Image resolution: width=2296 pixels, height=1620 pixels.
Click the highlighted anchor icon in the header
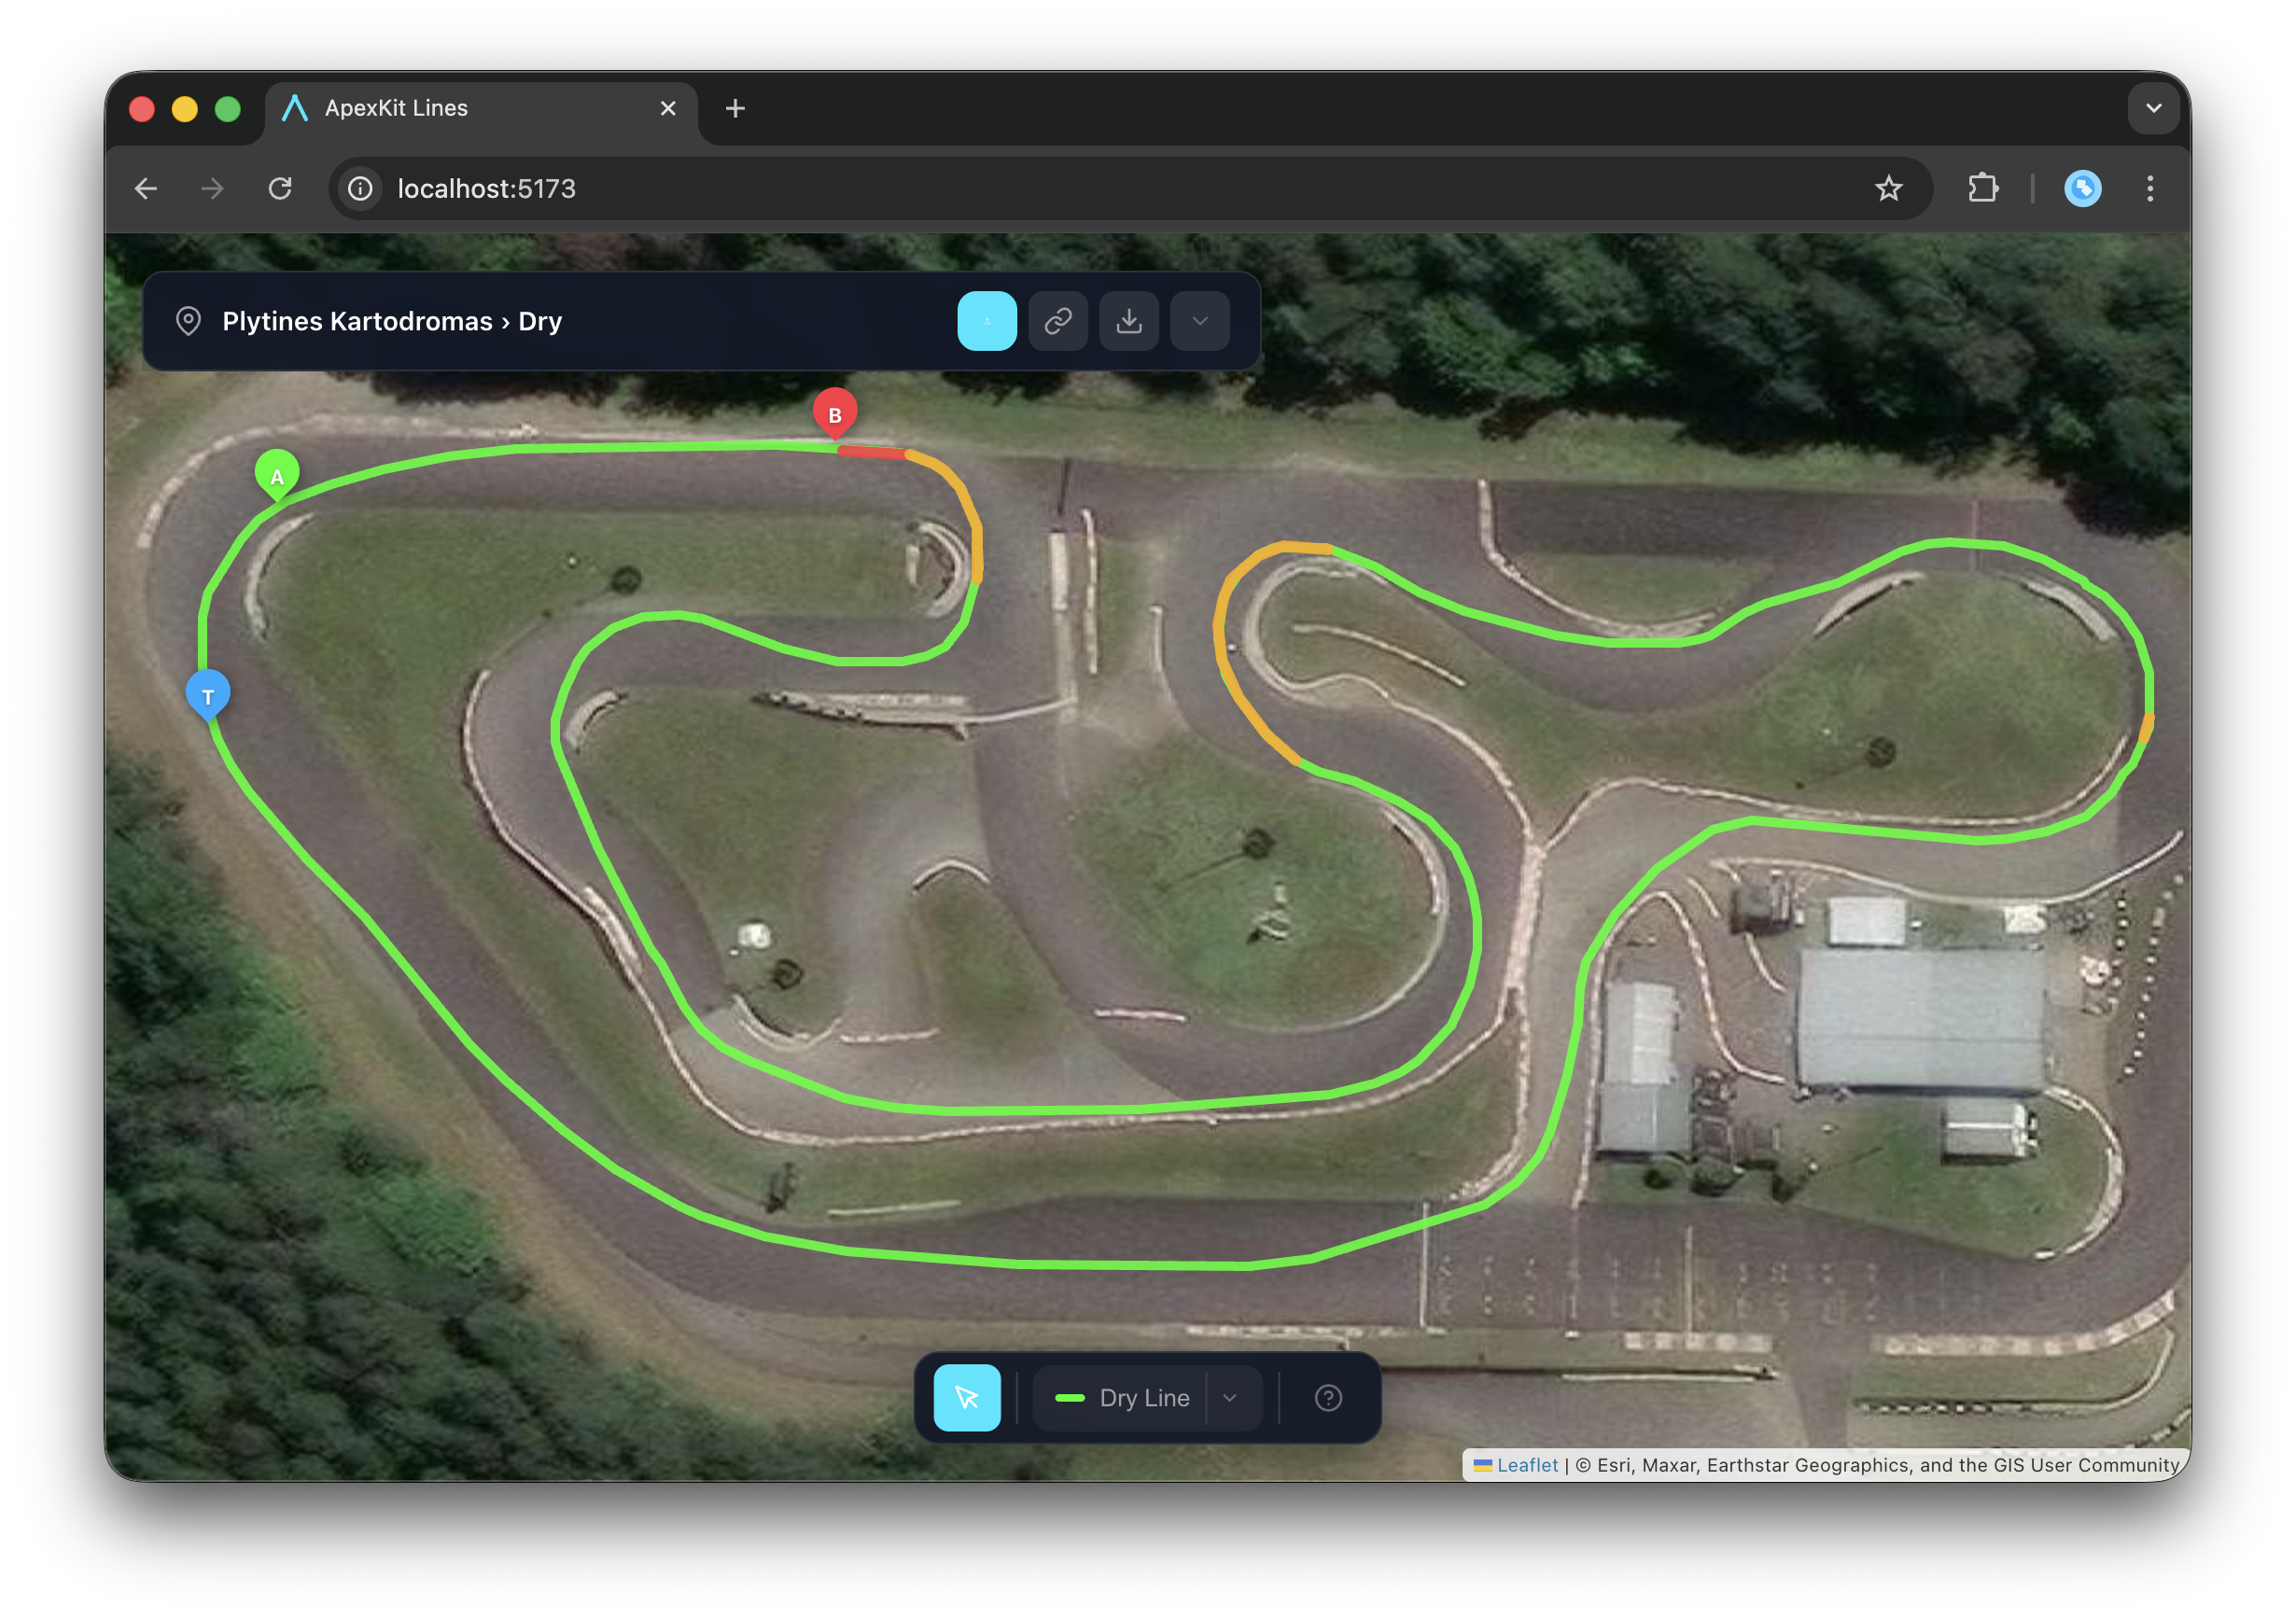(987, 321)
